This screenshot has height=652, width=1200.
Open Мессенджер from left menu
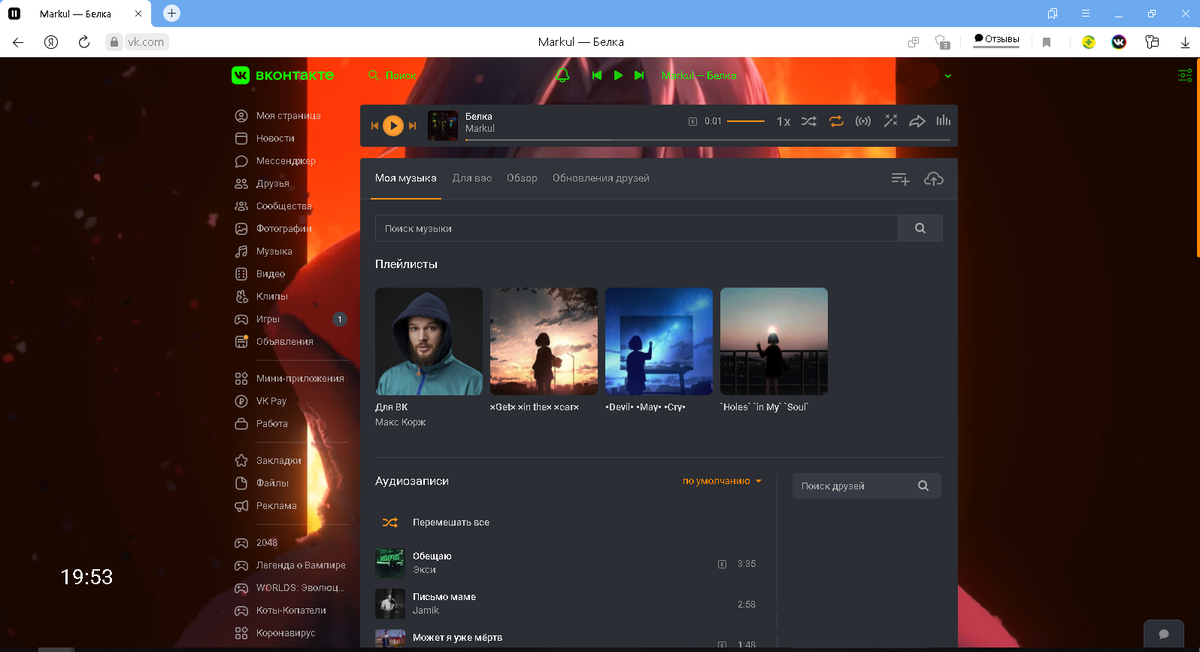tap(274, 161)
